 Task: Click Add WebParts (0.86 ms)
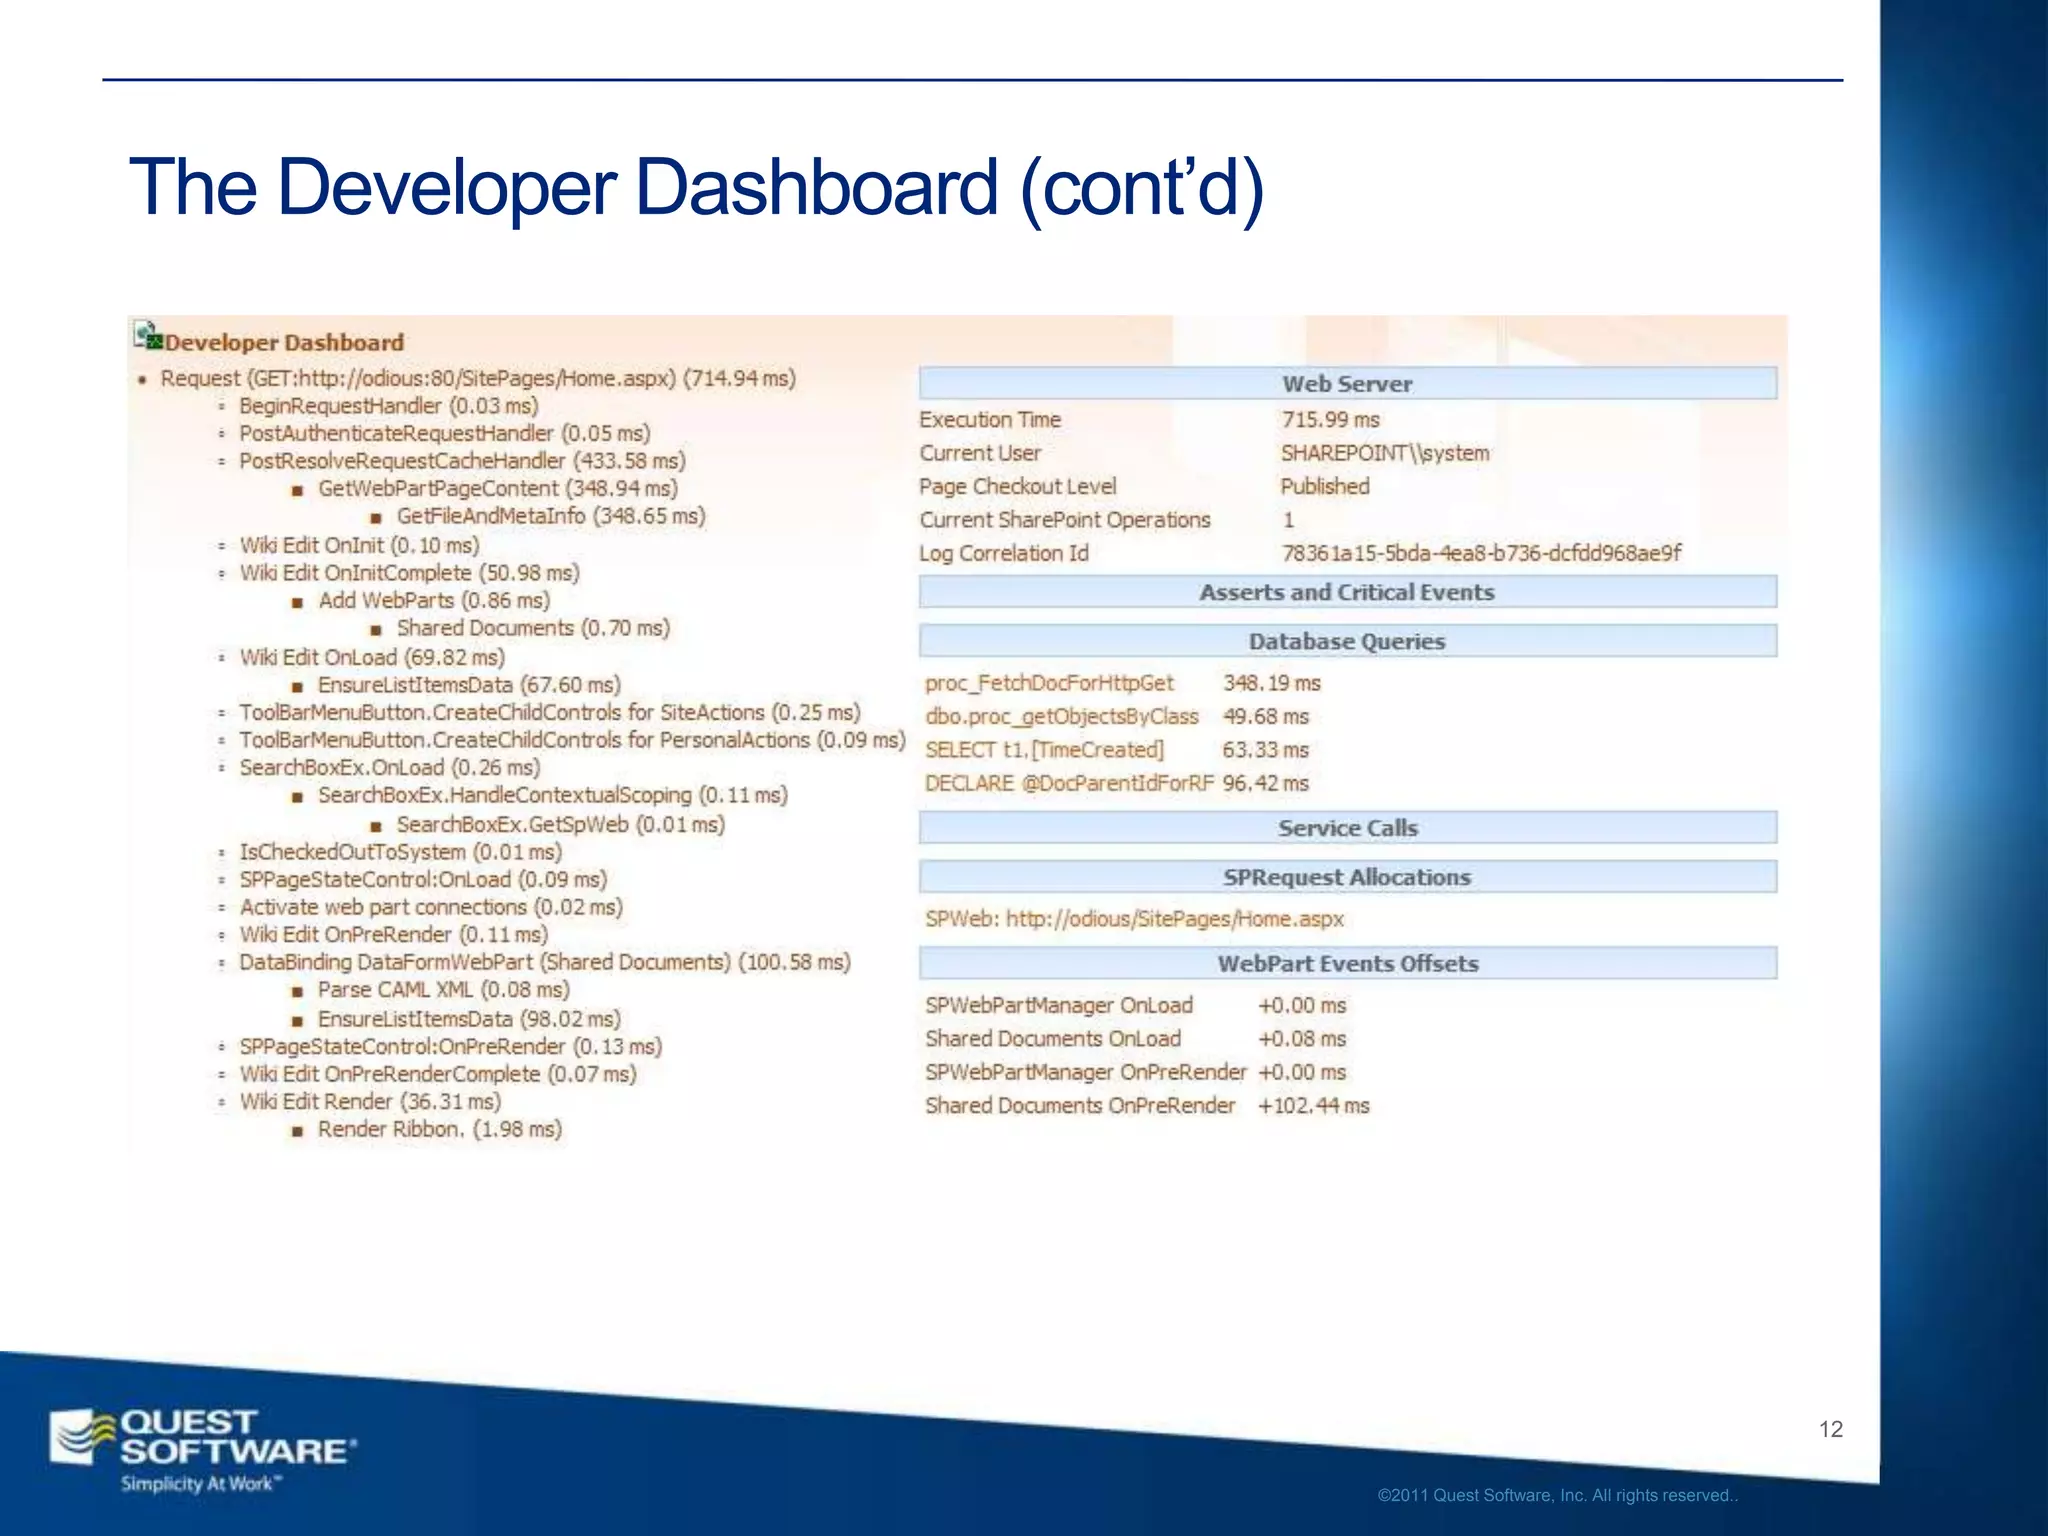tap(434, 600)
